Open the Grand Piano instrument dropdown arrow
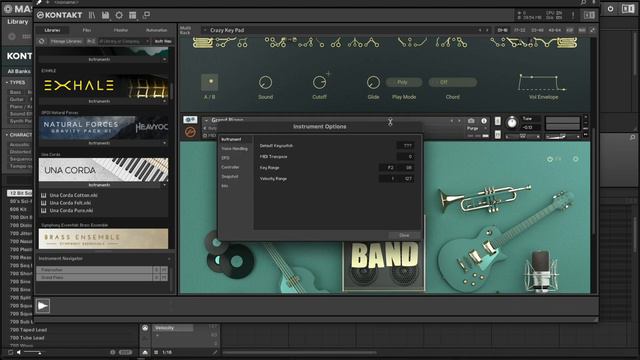The width and height of the screenshot is (640, 360). (x=206, y=120)
